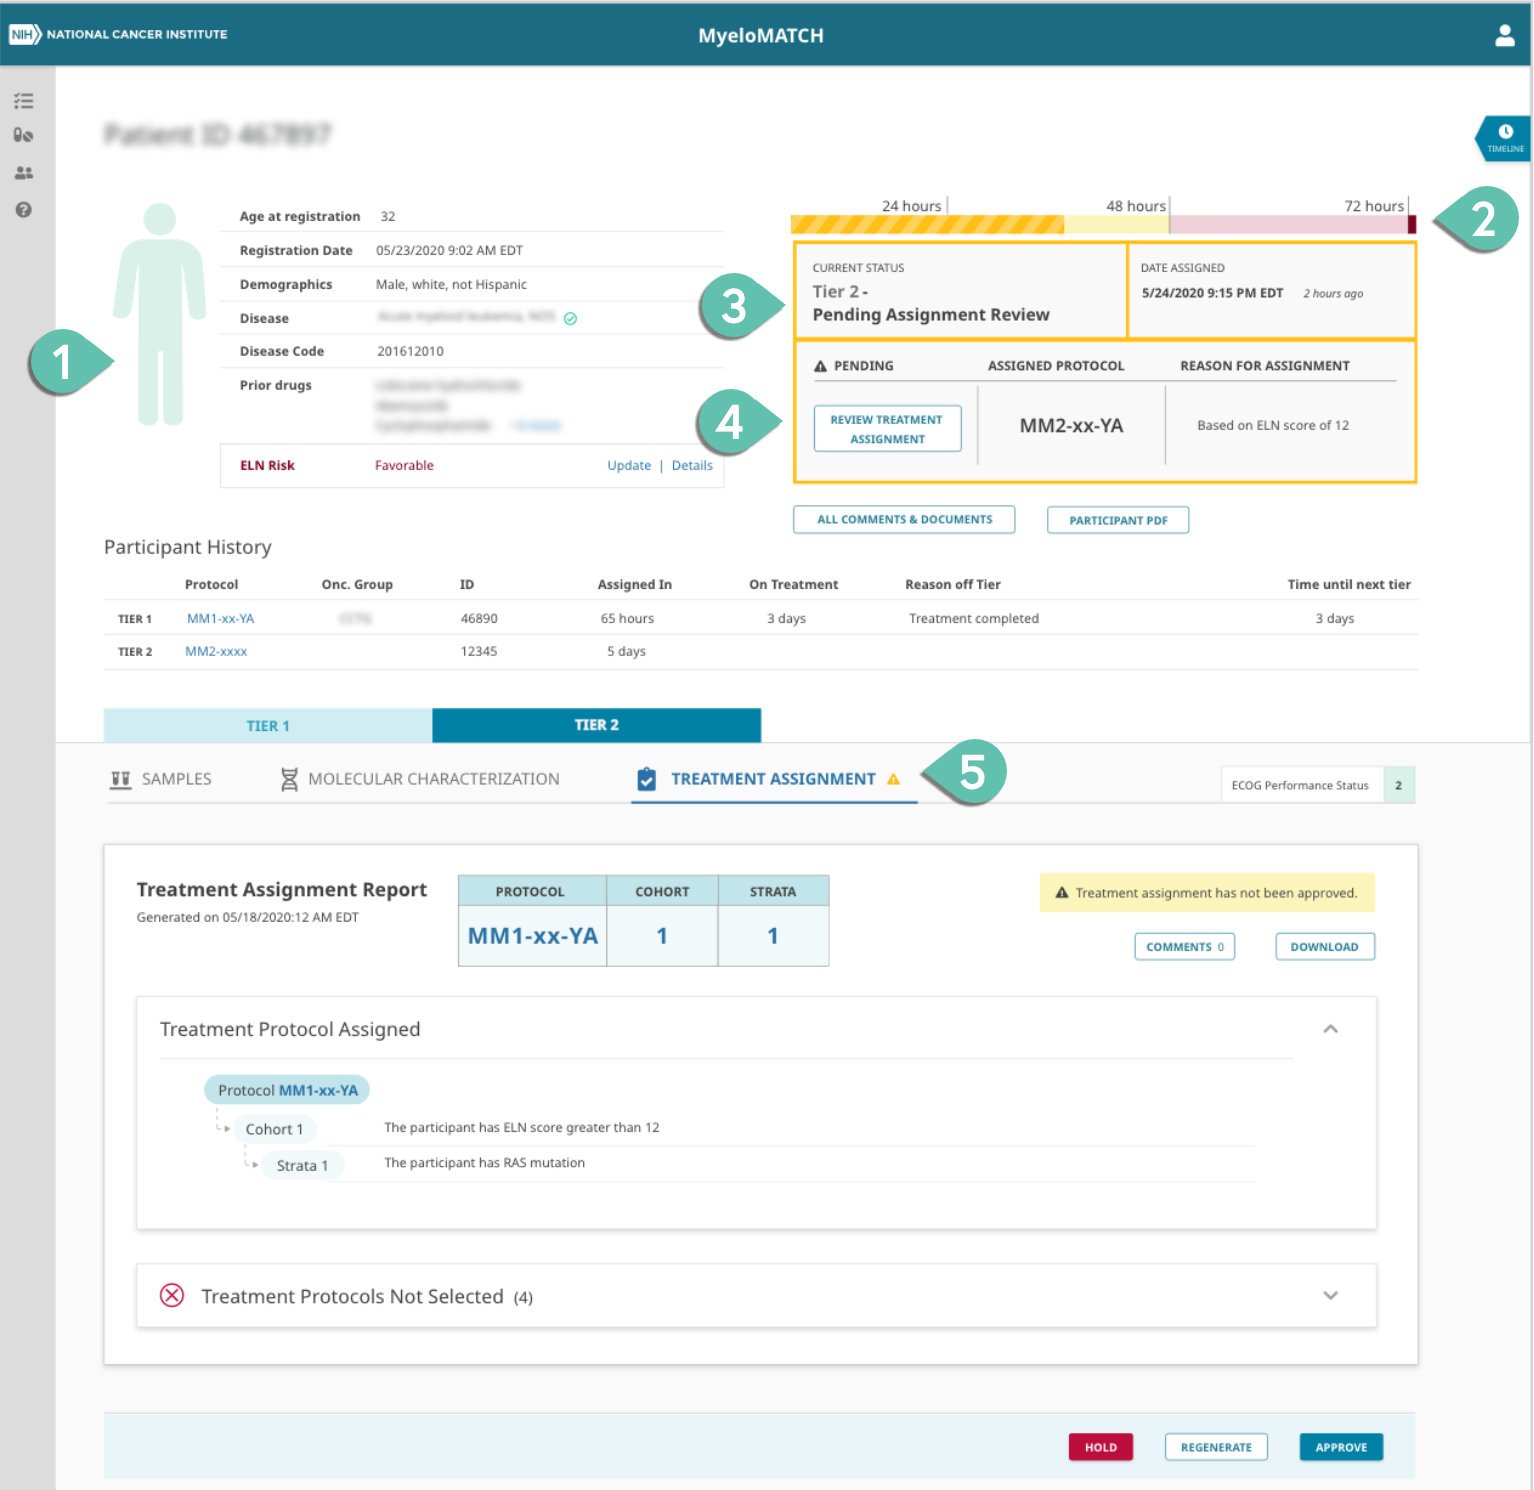Image resolution: width=1534 pixels, height=1490 pixels.
Task: Click the warning triangle on Treatment Assignment tab
Action: [x=893, y=779]
